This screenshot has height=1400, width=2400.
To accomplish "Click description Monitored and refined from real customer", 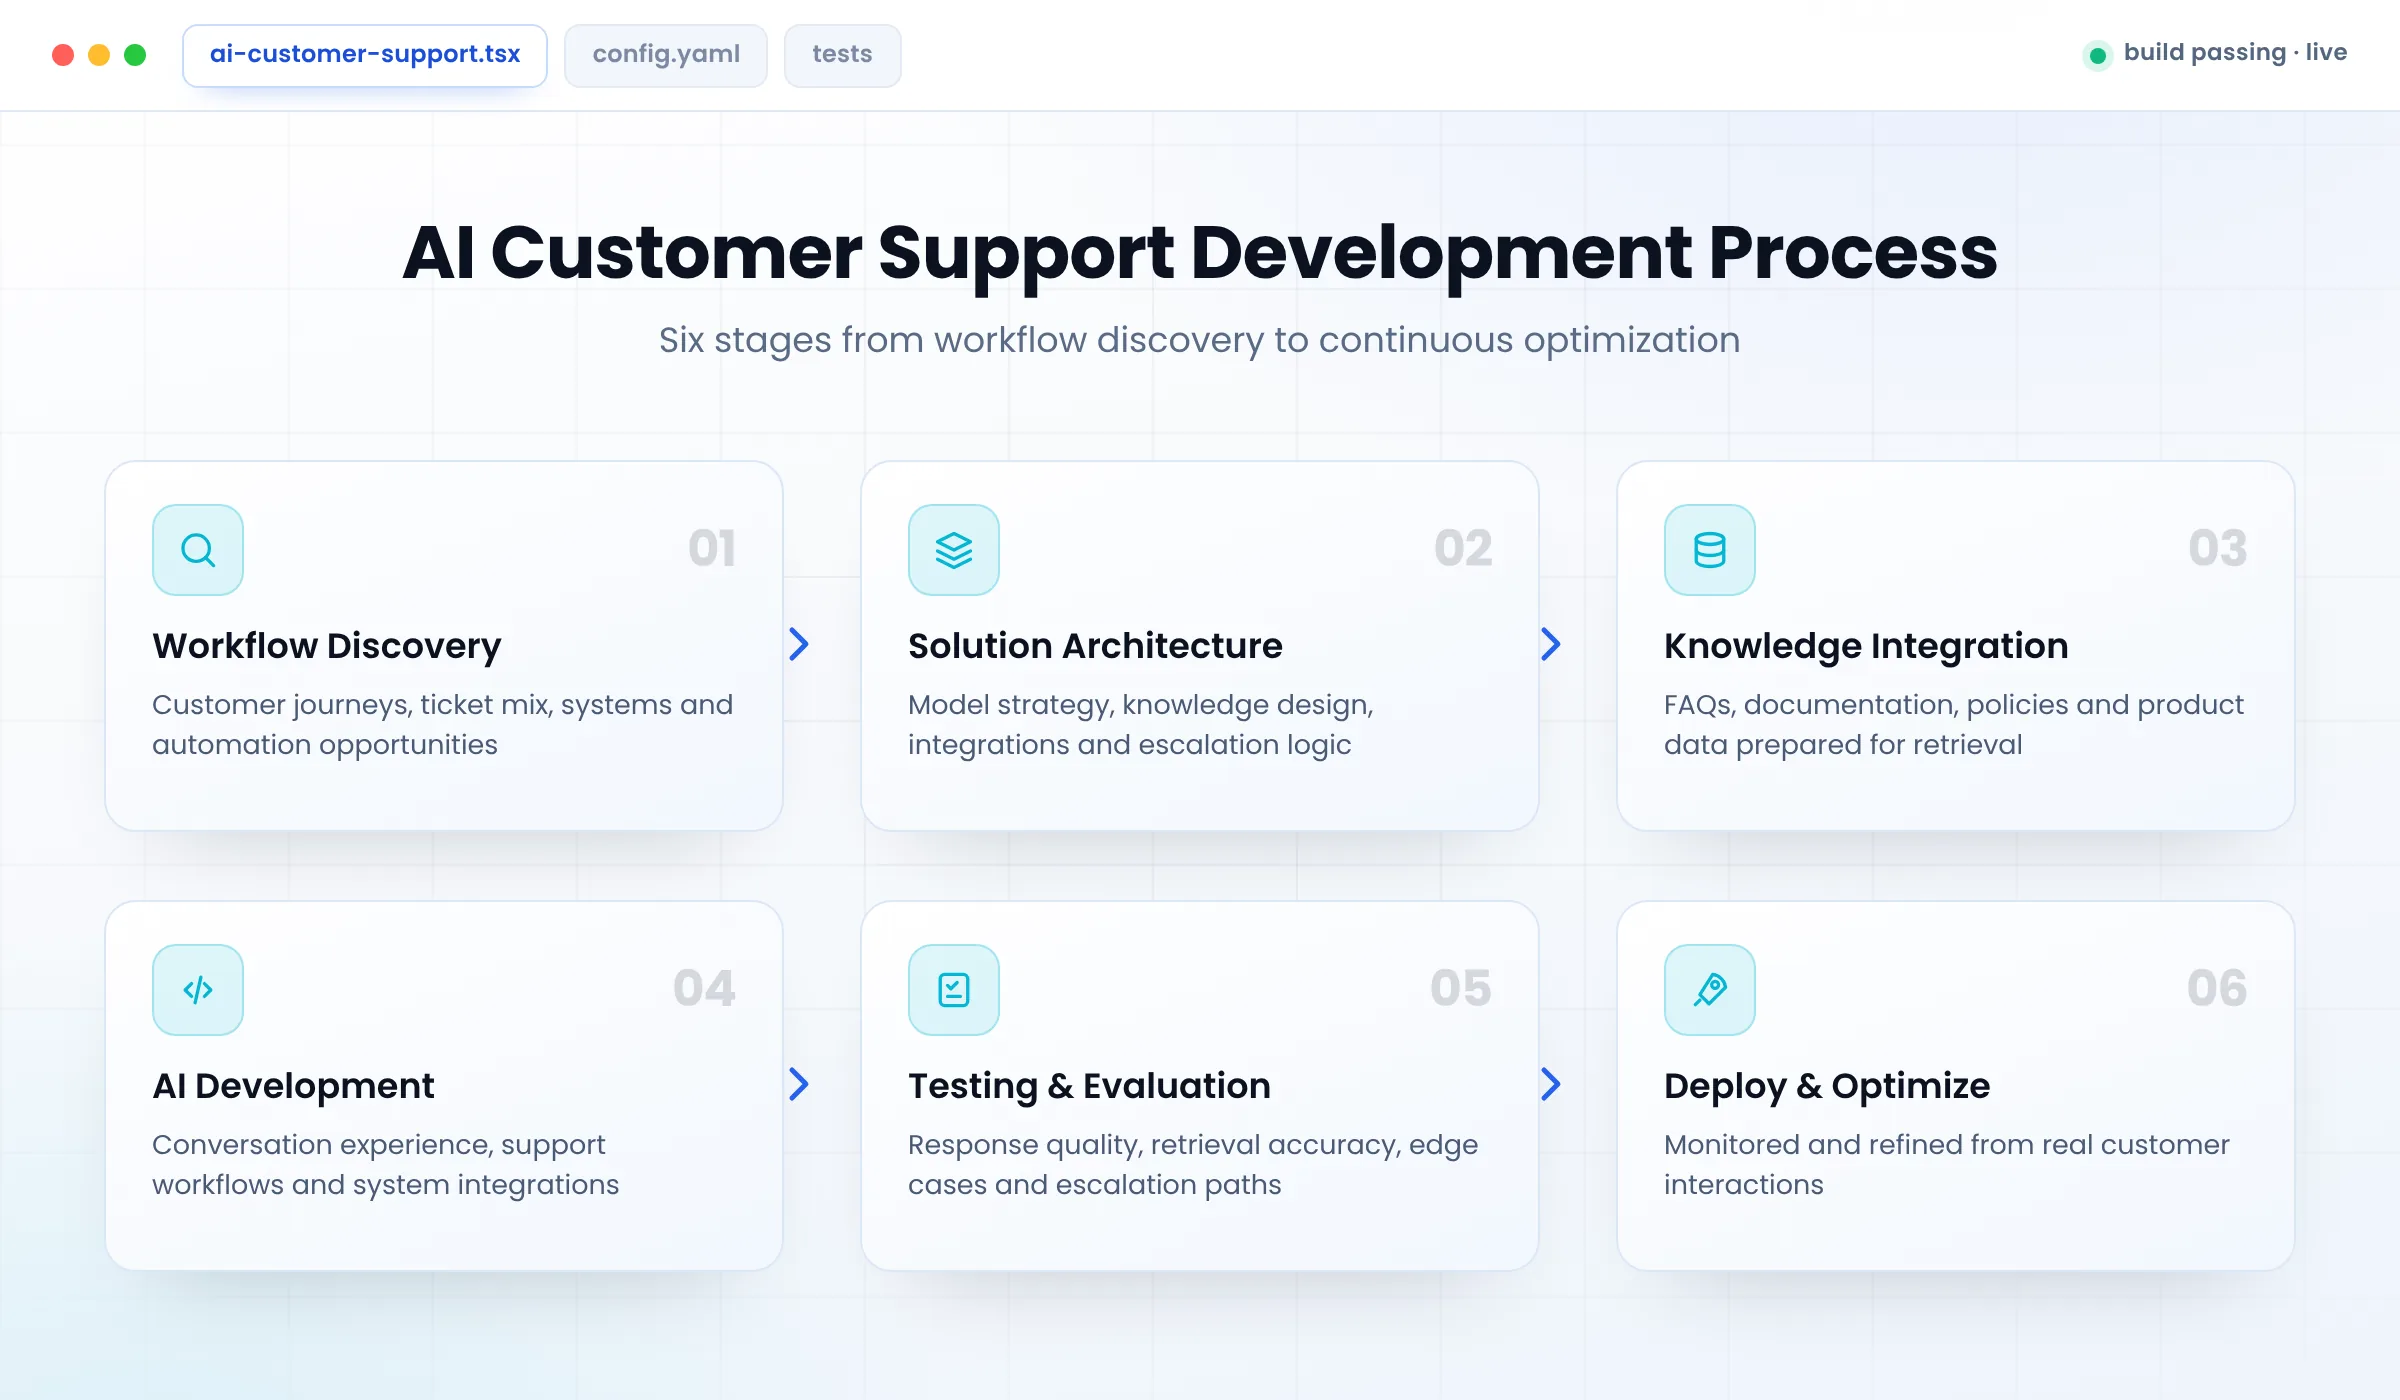I will click(1947, 1165).
